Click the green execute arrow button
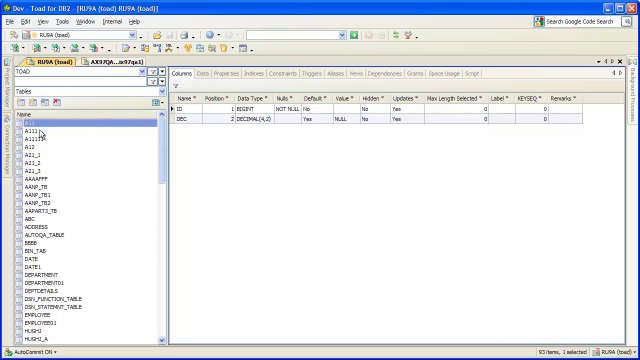The image size is (640, 360). 354,35
